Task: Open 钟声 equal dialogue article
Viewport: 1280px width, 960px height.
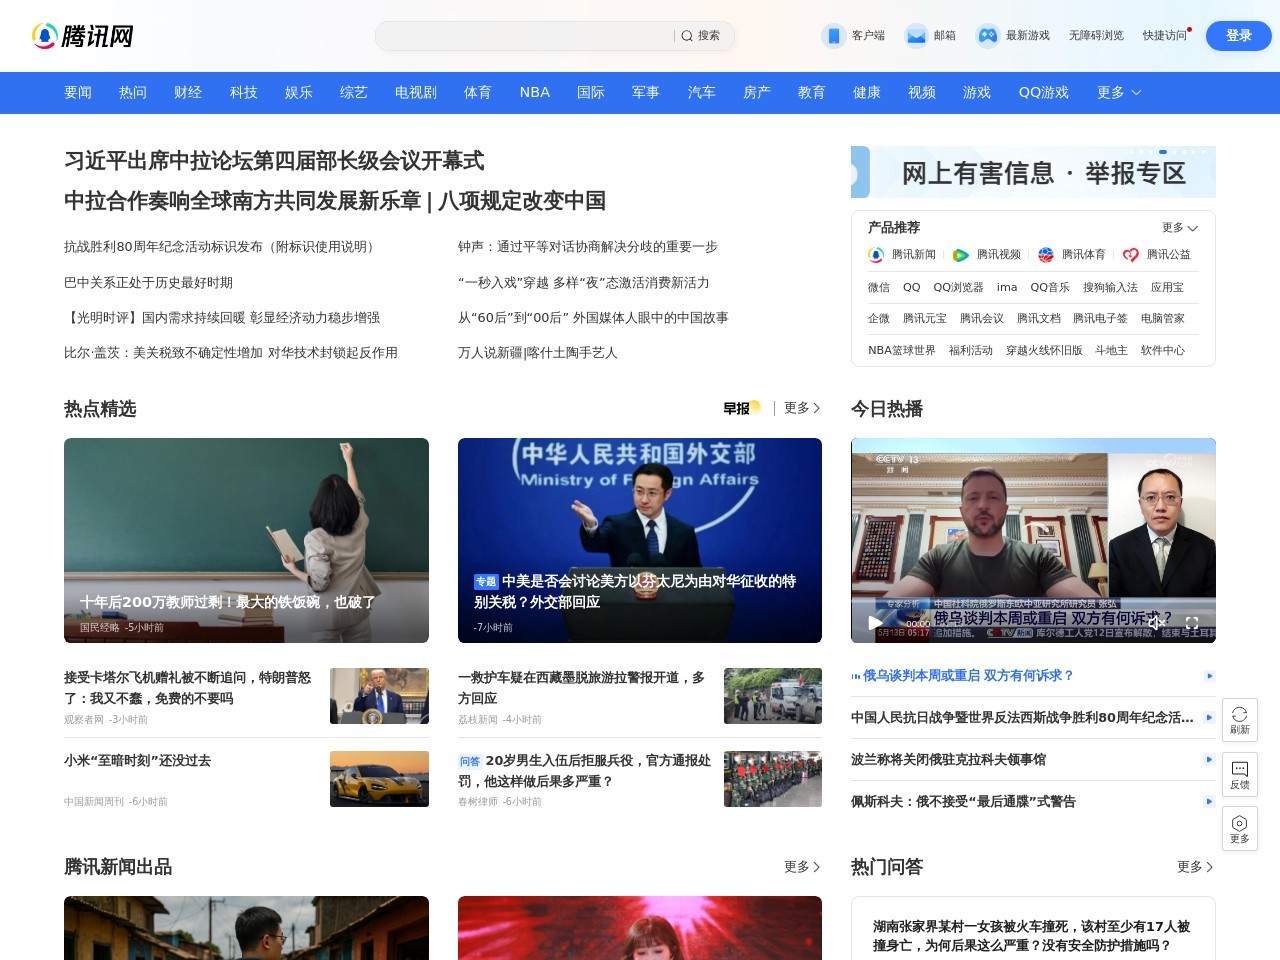Action: coord(588,247)
